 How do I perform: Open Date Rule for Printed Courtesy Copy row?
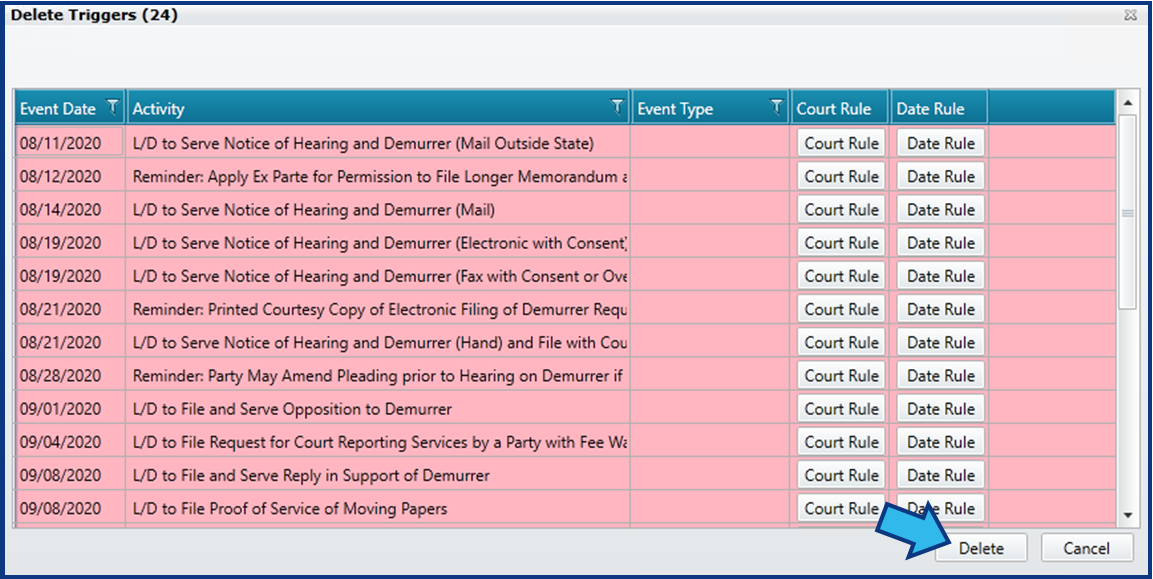pyautogui.click(x=940, y=309)
